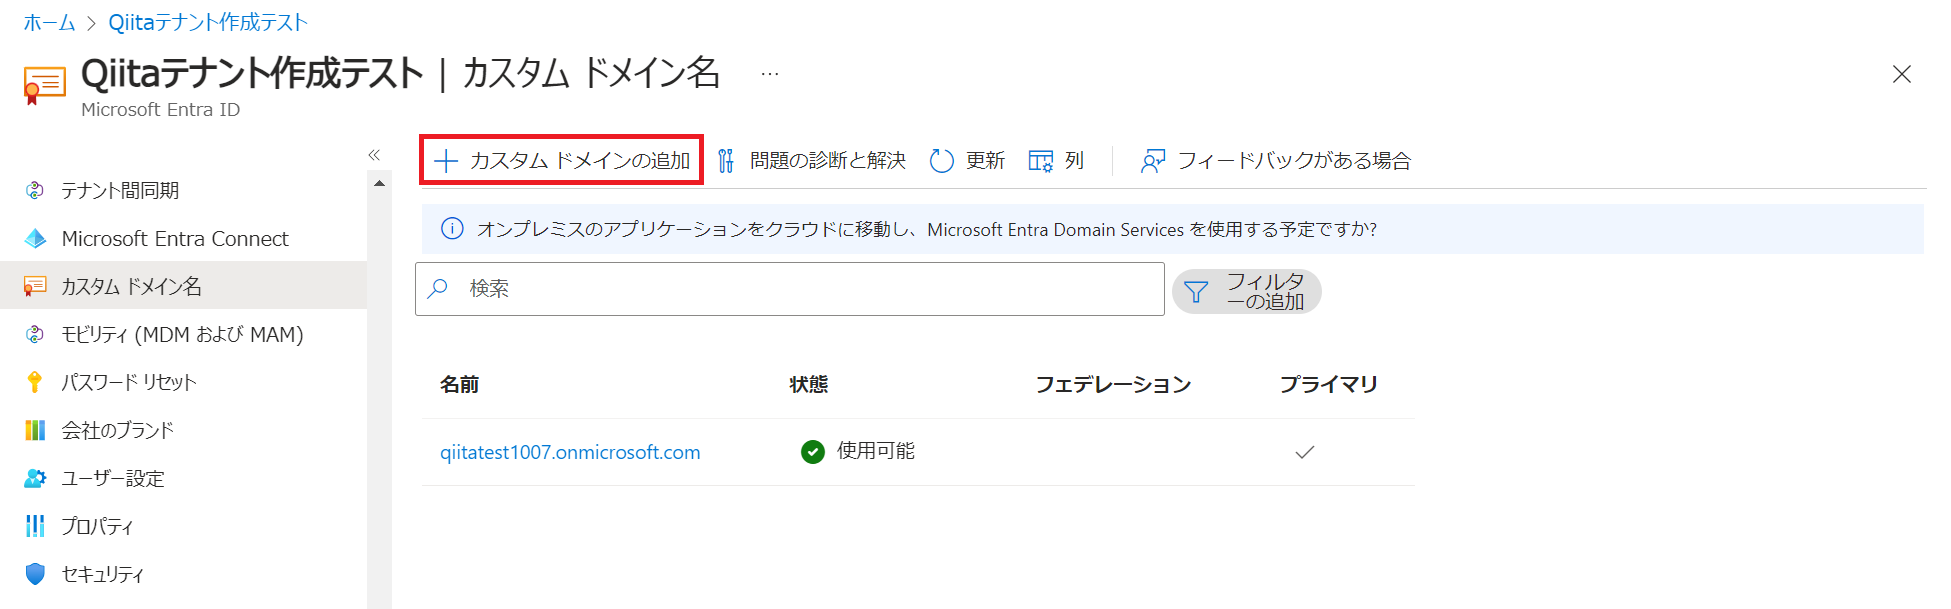Click フィルターの追加 pill button
This screenshot has width=1951, height=609.
(x=1246, y=292)
